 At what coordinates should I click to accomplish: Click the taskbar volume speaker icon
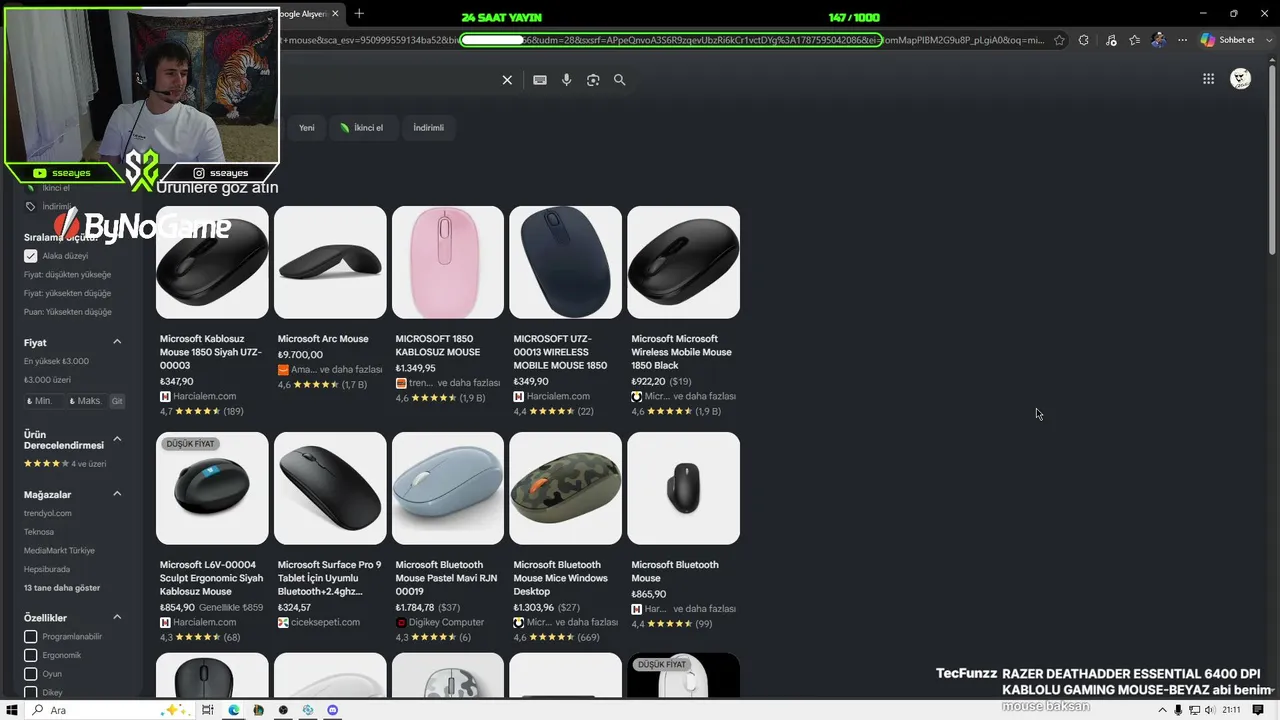point(1211,710)
